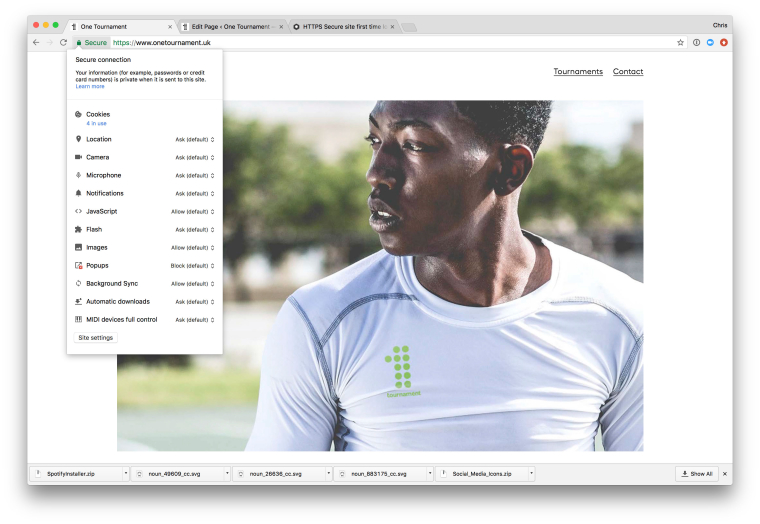The width and height of the screenshot is (760, 524).
Task: Click the blue extension icon in the toolbar
Action: 710,43
